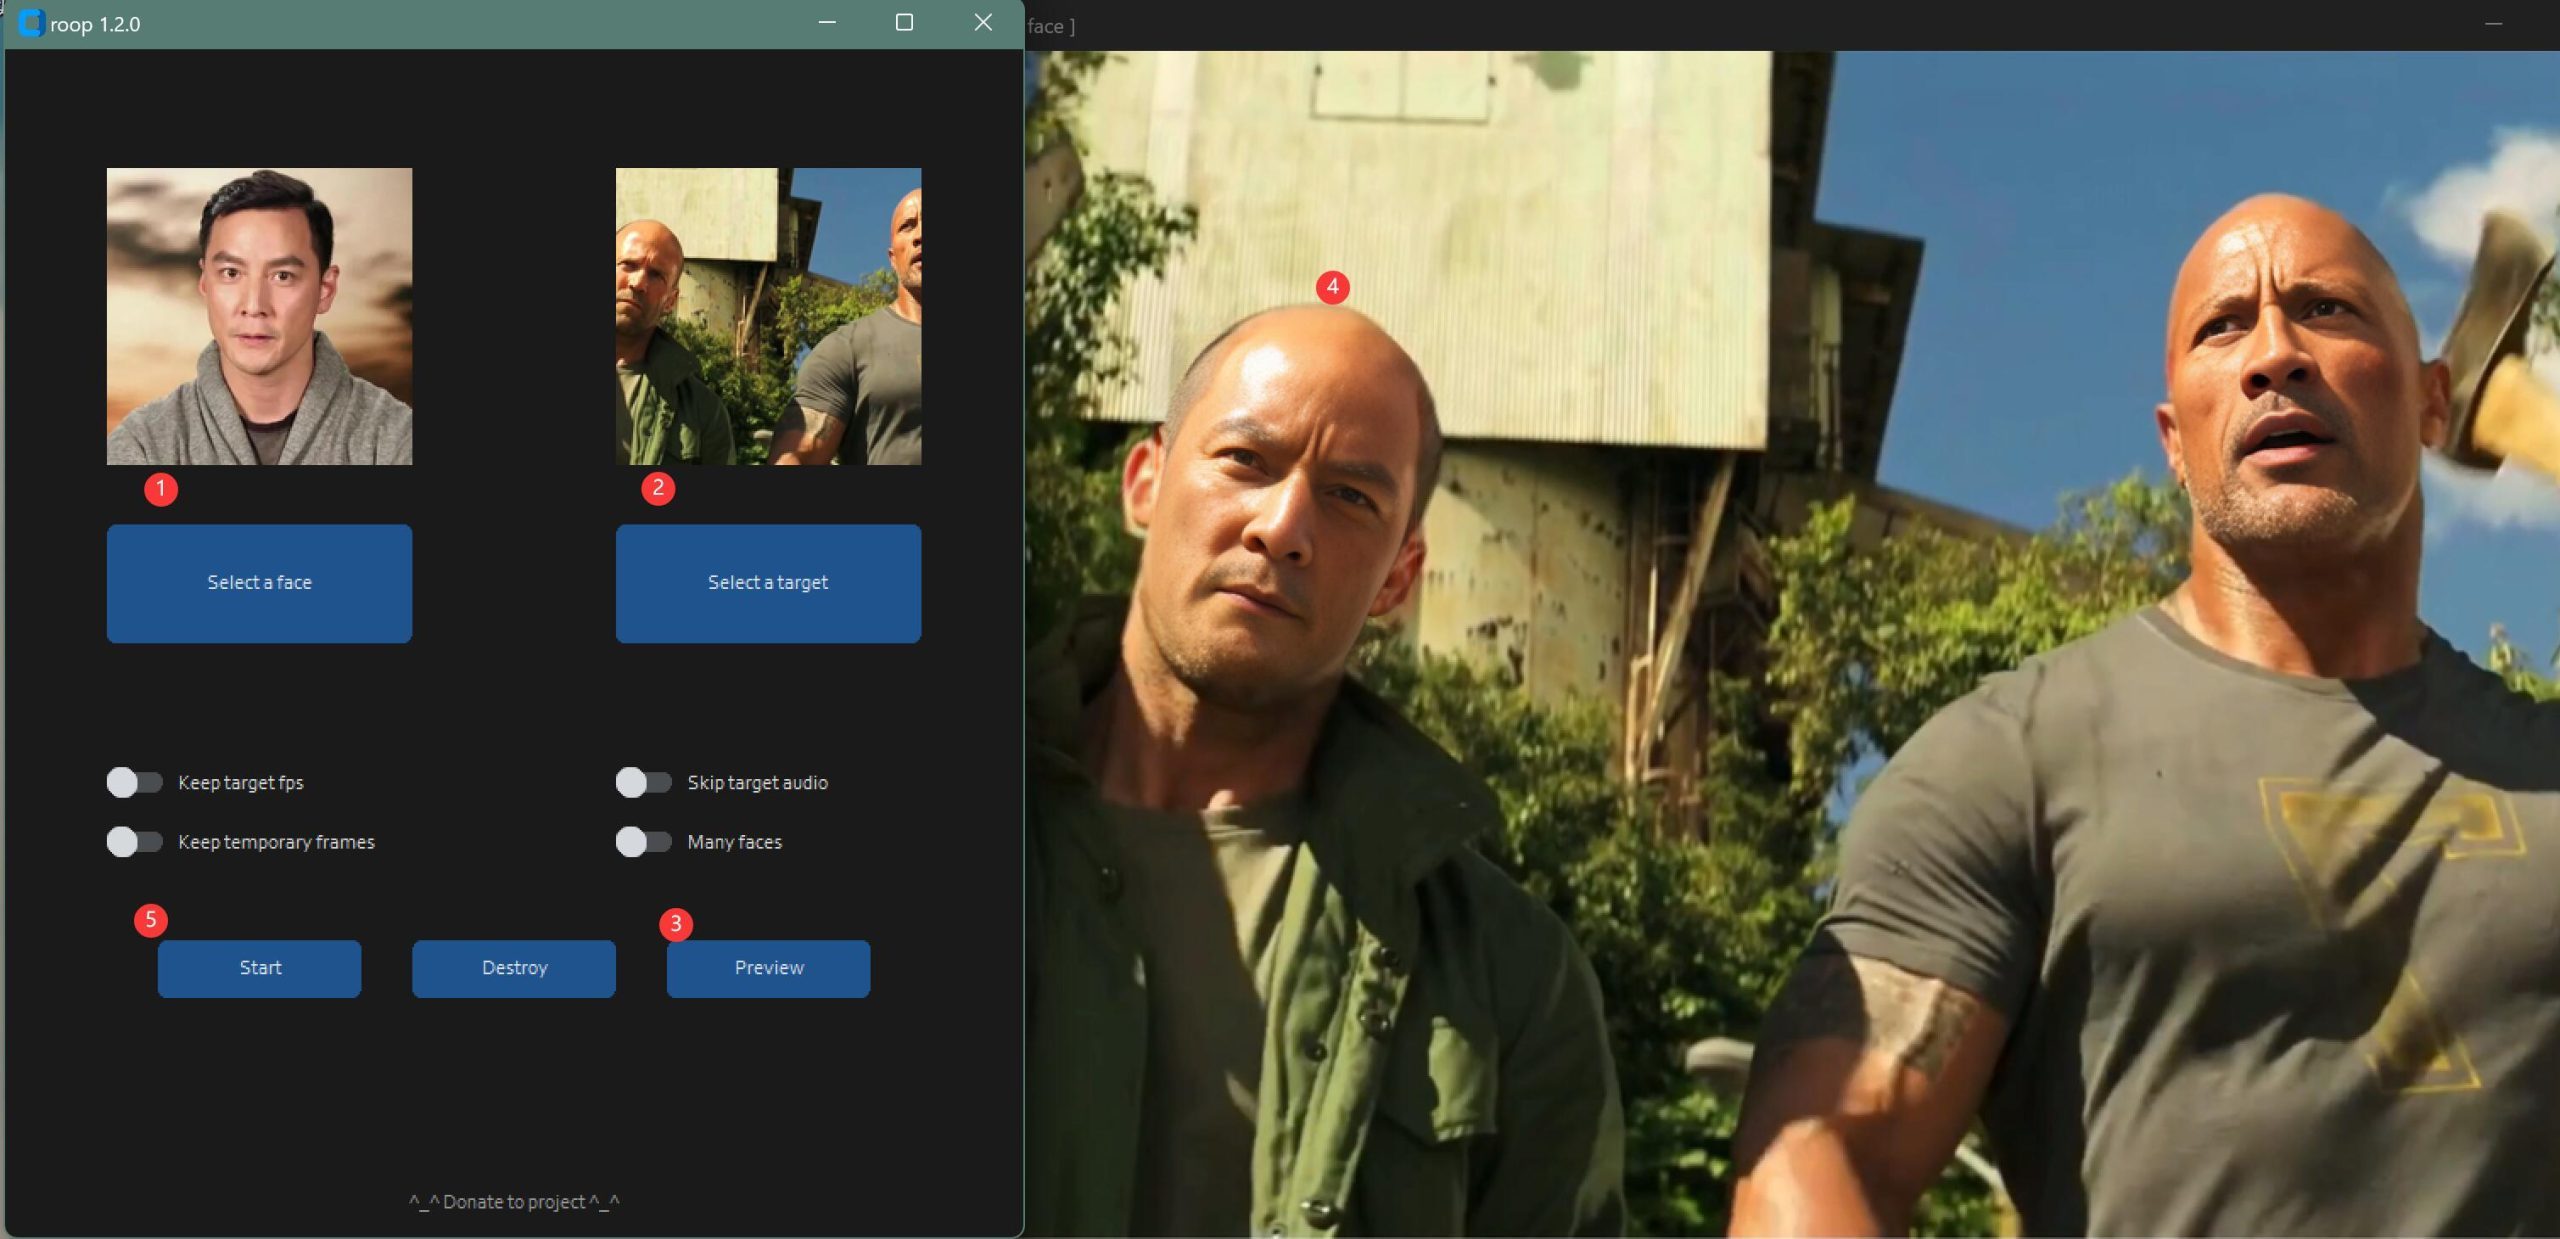Turn on Skip target audio switch
Image resolution: width=2560 pixels, height=1239 pixels.
click(x=643, y=782)
